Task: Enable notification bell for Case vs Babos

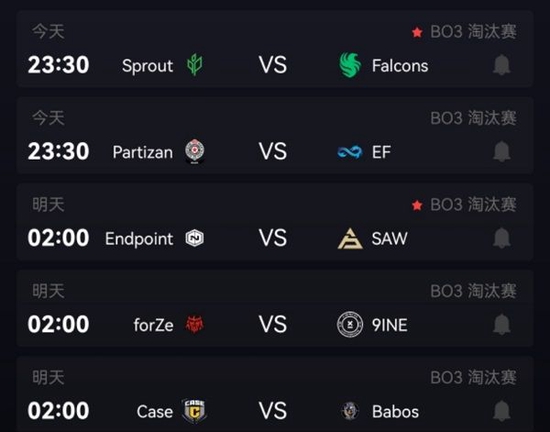Action: [502, 411]
